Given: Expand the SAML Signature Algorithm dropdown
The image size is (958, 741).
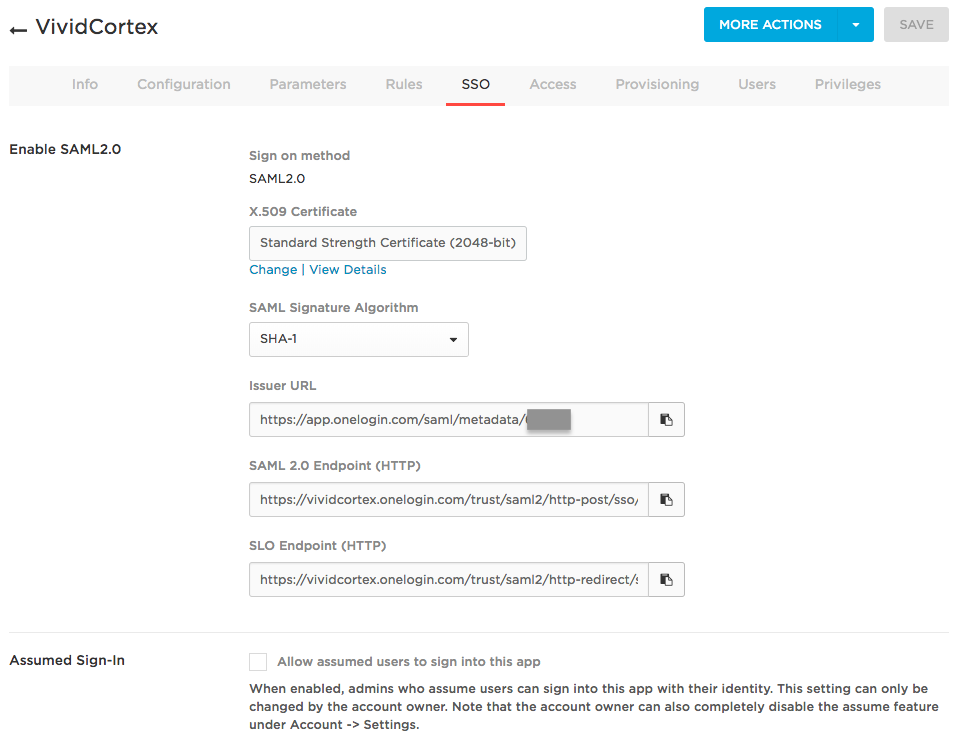Looking at the screenshot, I should click(359, 339).
